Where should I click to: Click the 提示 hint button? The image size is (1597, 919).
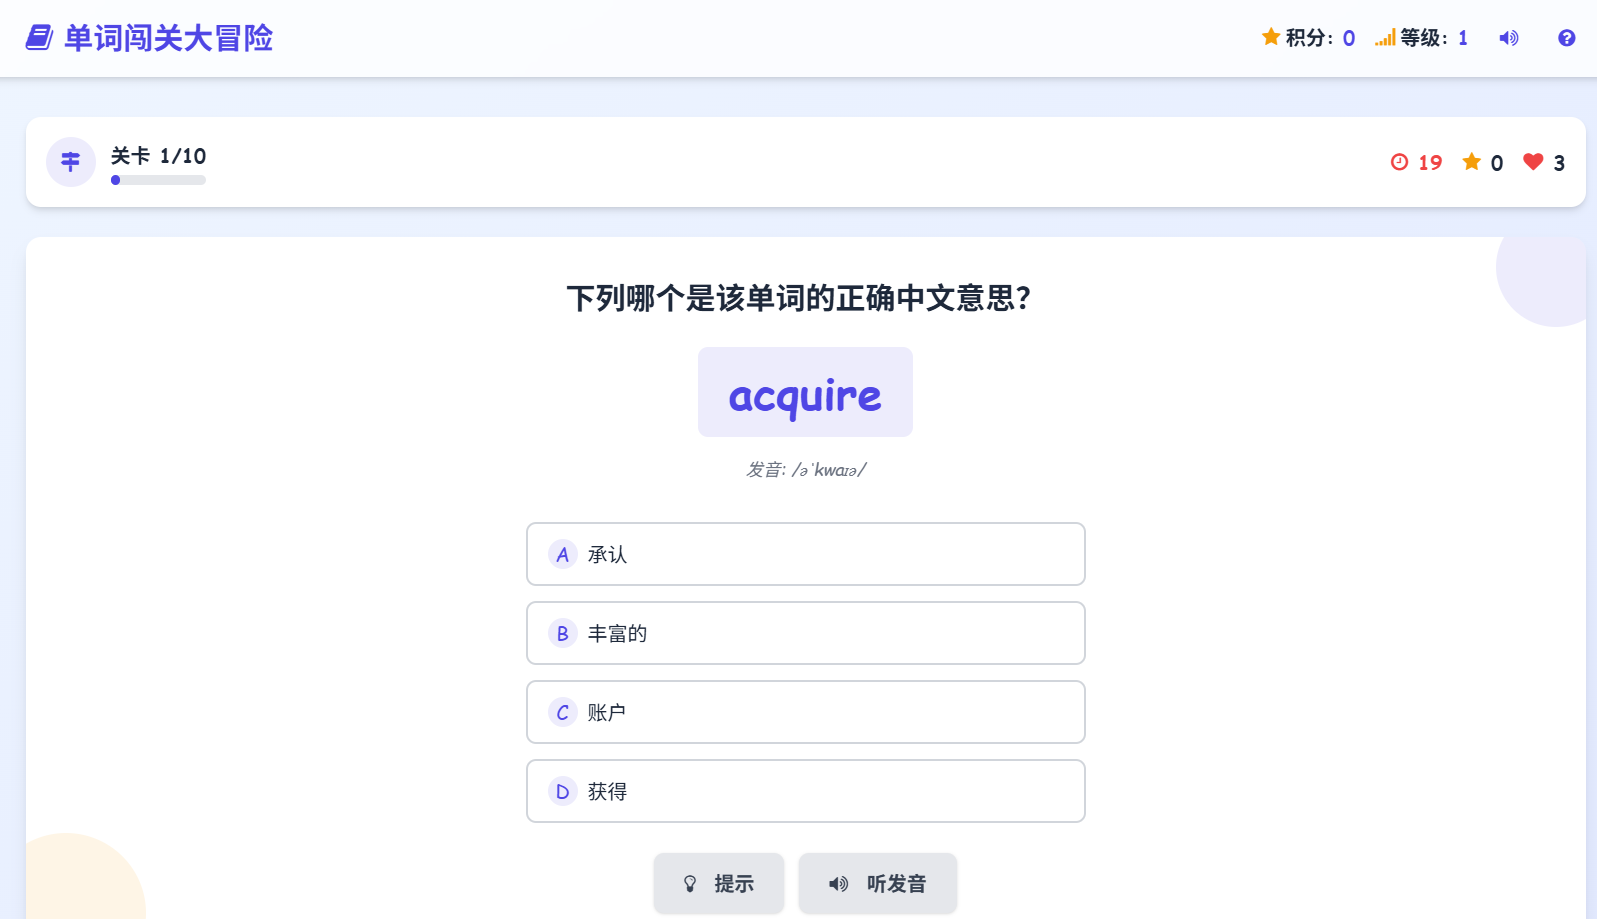pyautogui.click(x=719, y=883)
